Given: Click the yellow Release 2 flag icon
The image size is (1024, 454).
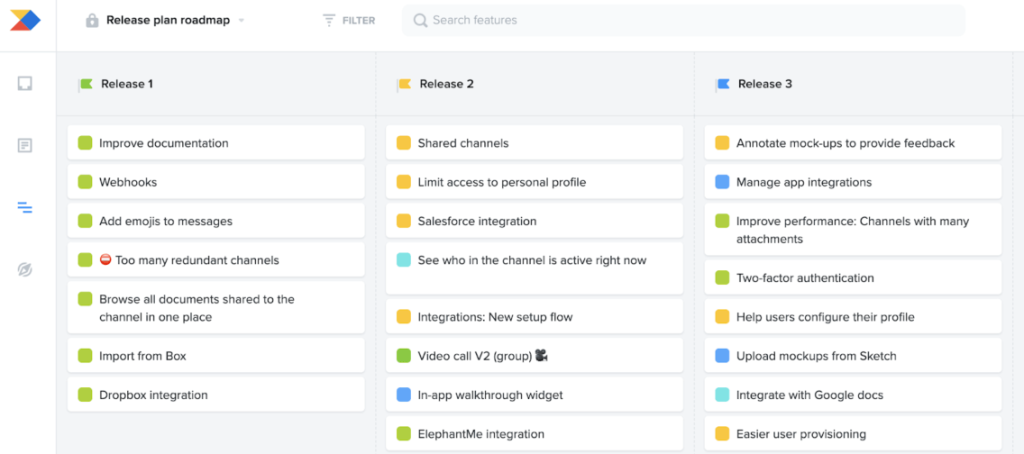Looking at the screenshot, I should coord(404,84).
